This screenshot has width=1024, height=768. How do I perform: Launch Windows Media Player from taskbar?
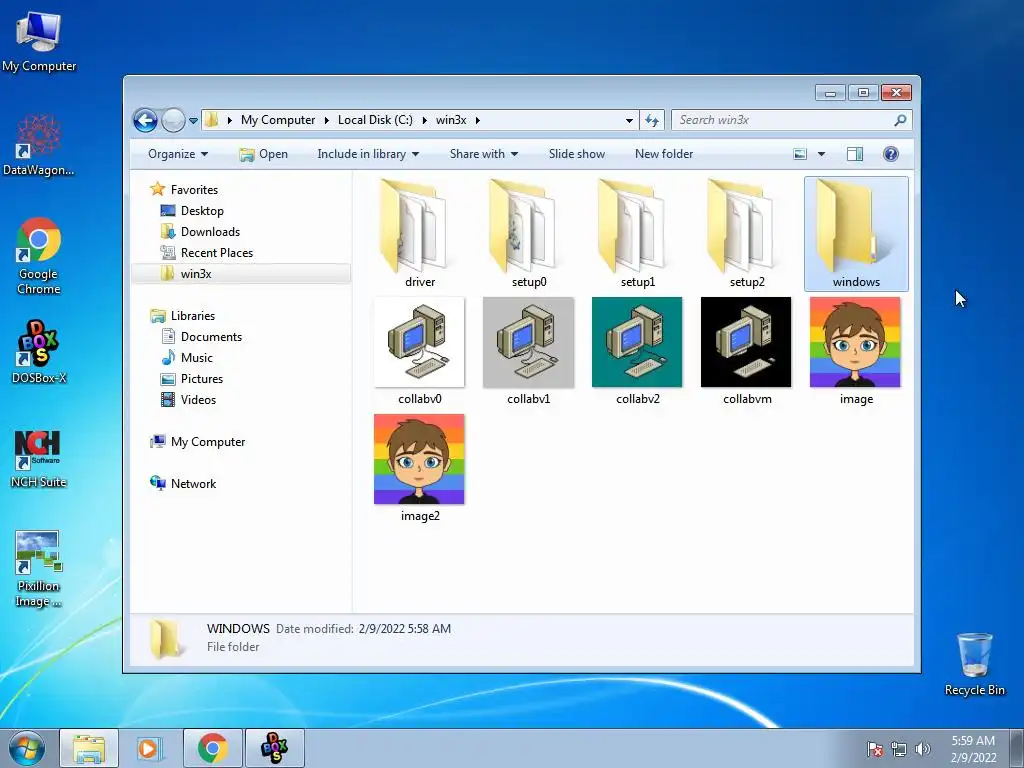(x=150, y=748)
